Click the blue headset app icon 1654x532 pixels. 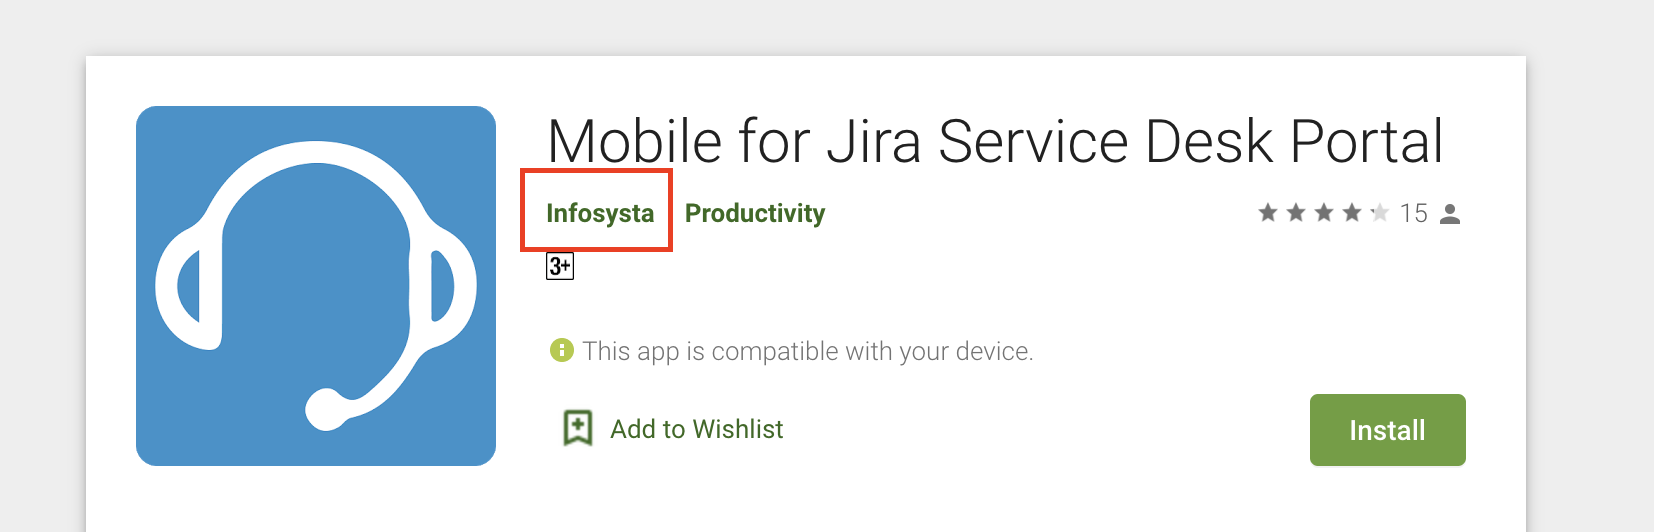click(x=316, y=286)
